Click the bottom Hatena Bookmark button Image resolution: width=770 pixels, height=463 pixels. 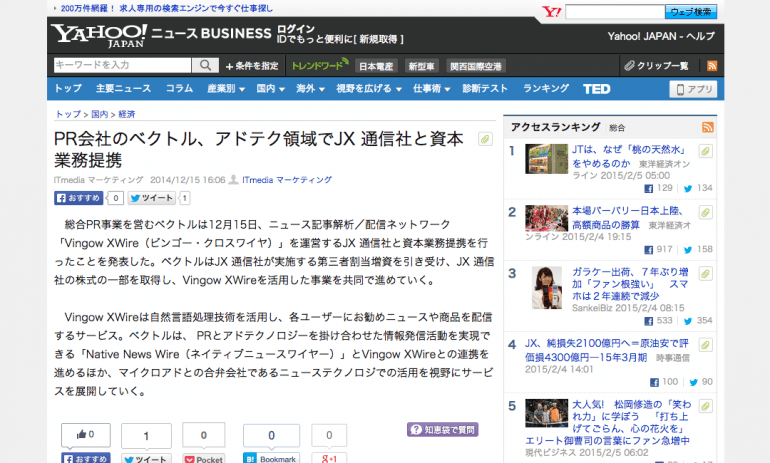(x=271, y=459)
